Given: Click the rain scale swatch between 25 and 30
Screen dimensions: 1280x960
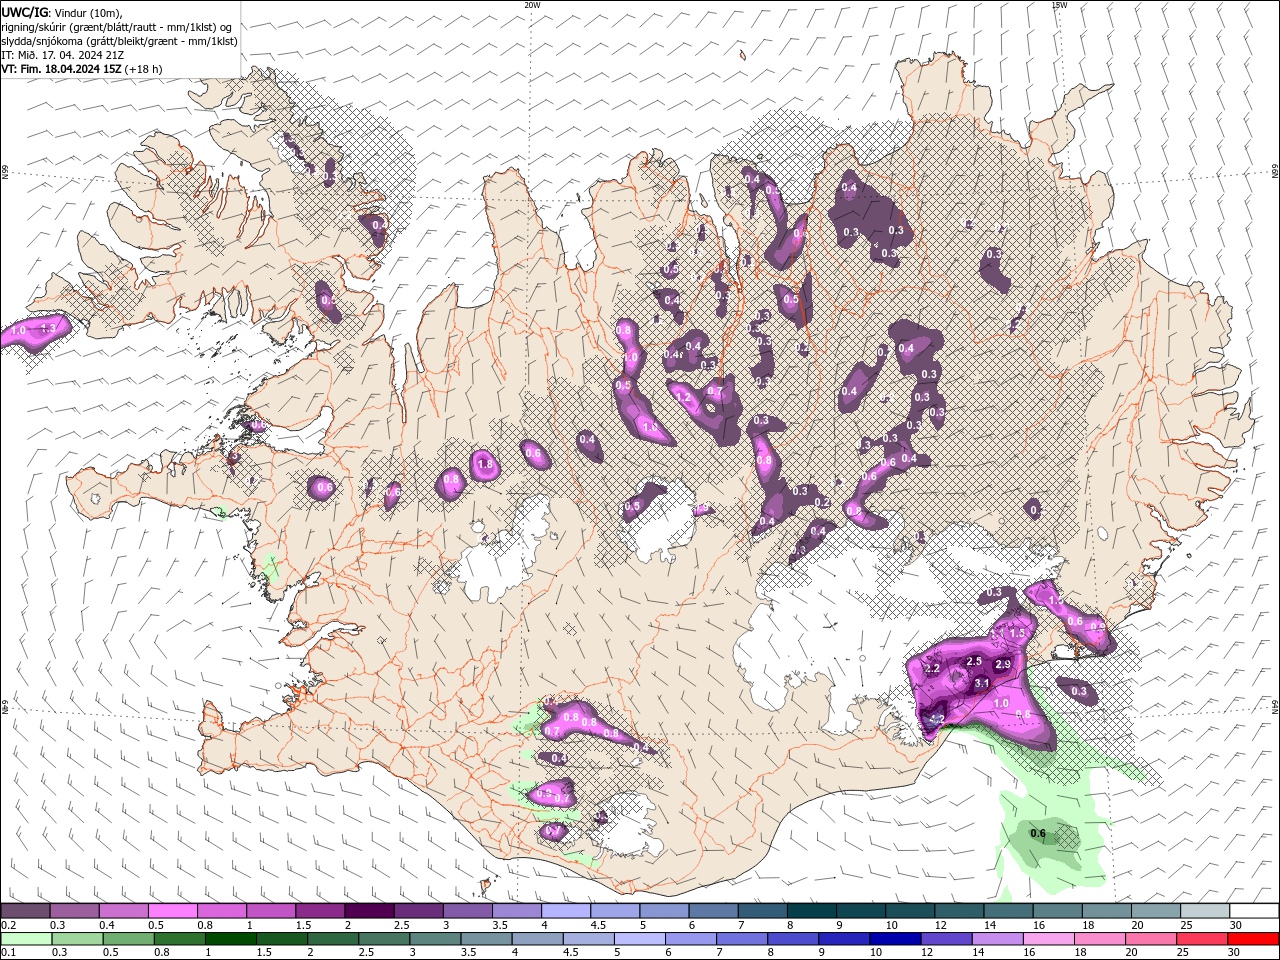Looking at the screenshot, I should (x=1203, y=939).
